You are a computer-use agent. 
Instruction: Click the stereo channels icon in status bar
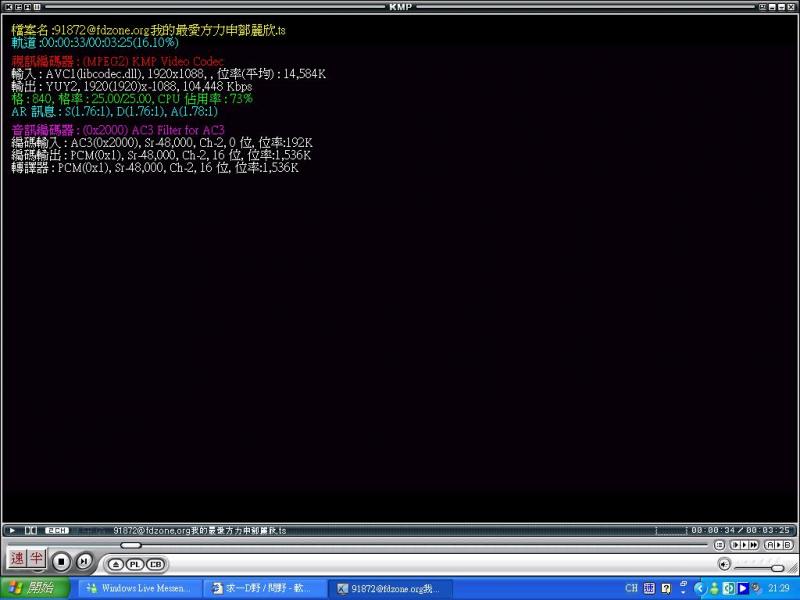(31, 531)
